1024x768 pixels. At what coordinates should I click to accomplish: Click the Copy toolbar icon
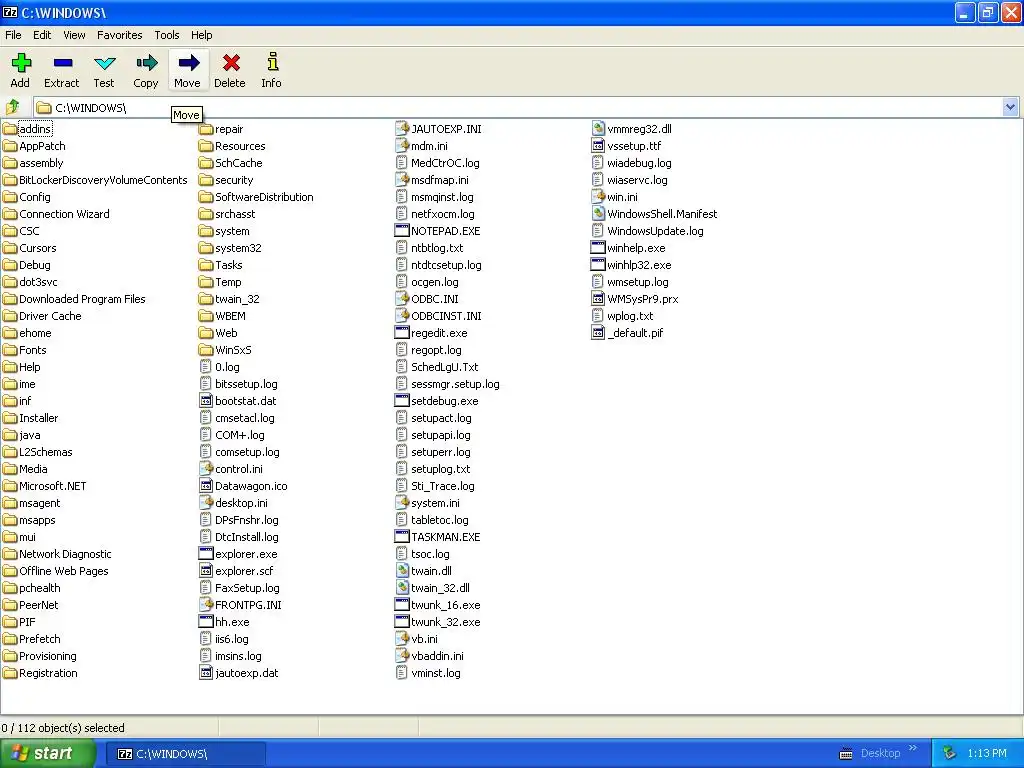[146, 63]
